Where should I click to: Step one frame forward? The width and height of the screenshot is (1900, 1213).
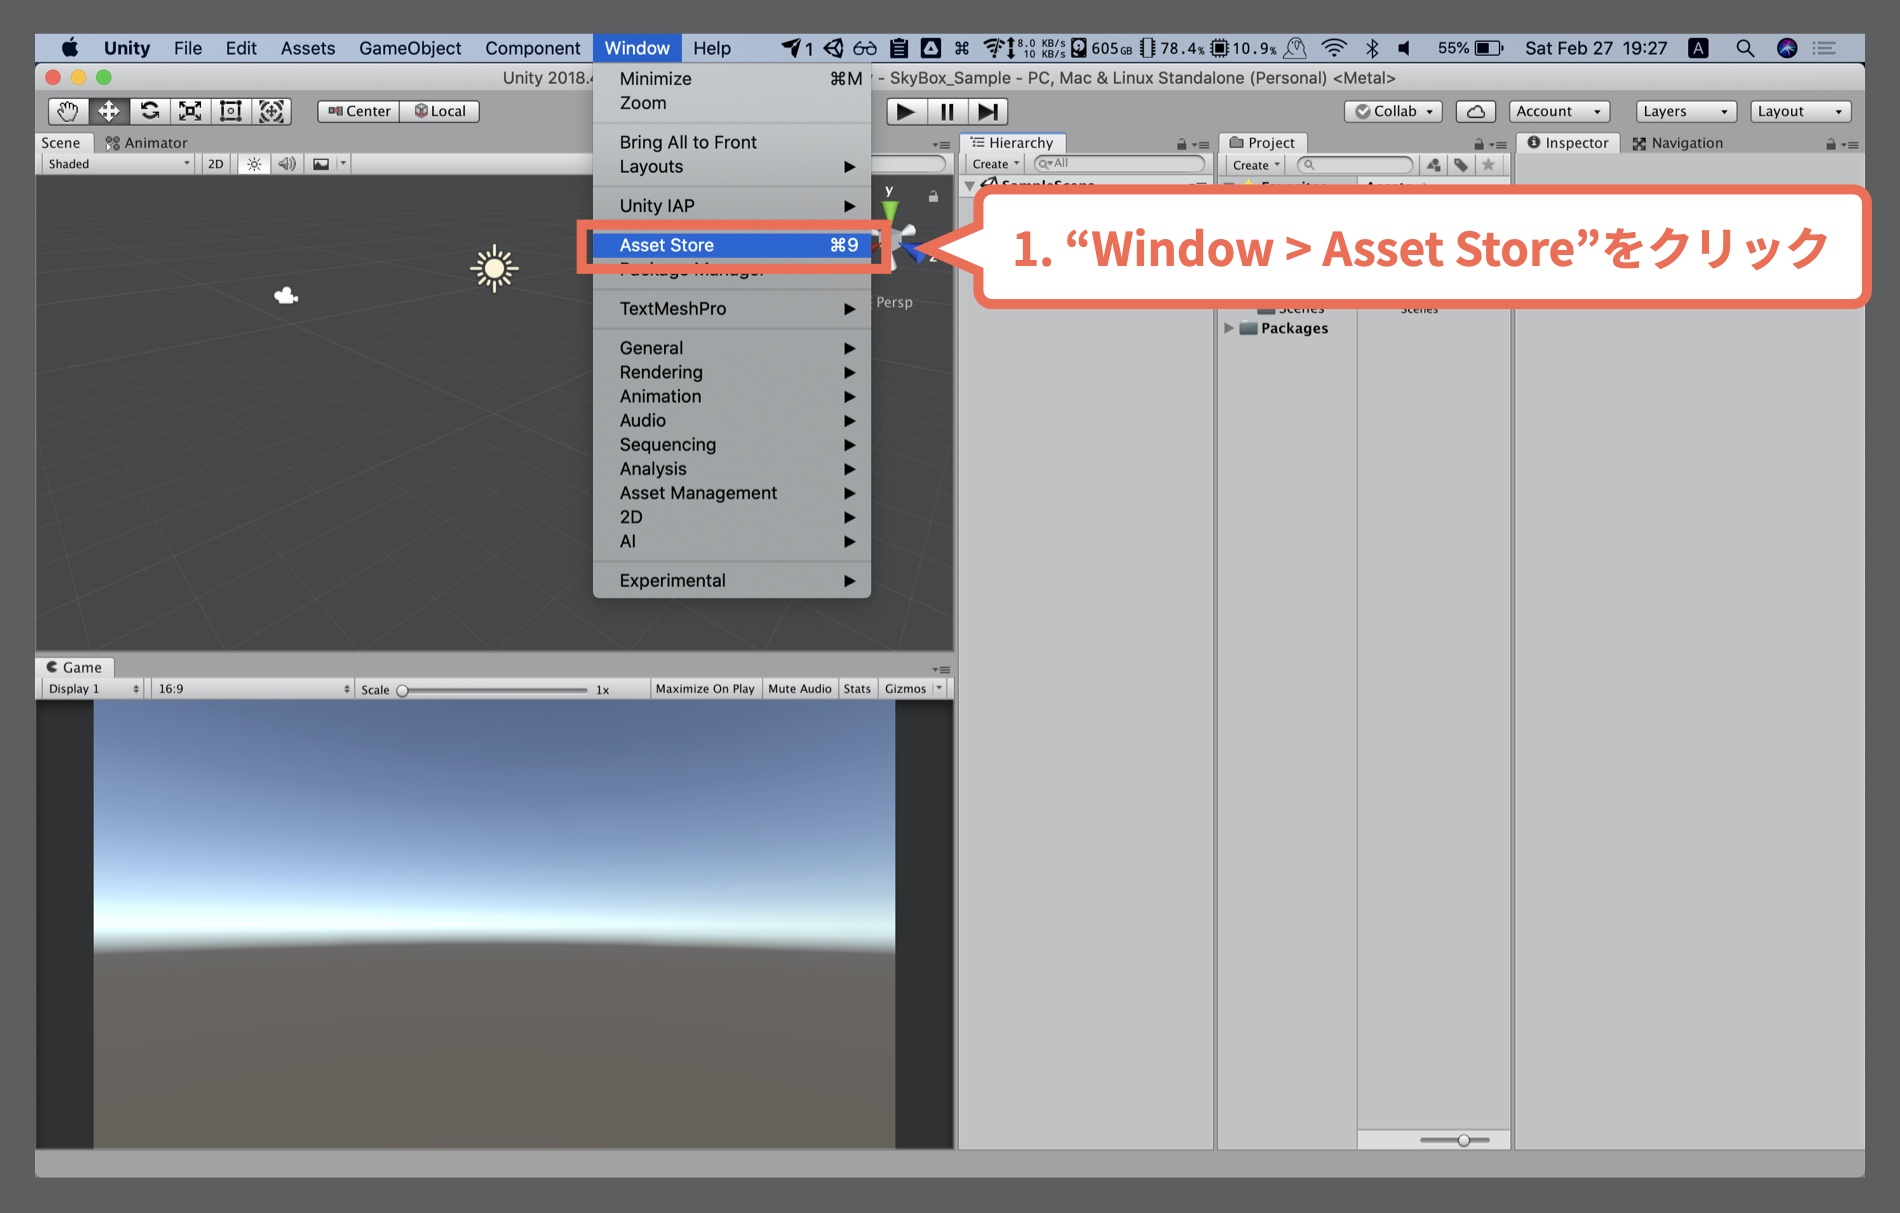pos(988,111)
